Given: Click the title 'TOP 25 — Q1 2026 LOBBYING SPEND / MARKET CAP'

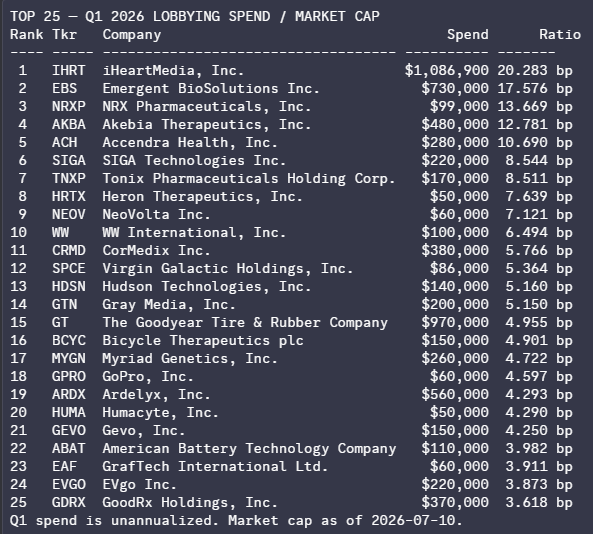Looking at the screenshot, I should (x=195, y=16).
